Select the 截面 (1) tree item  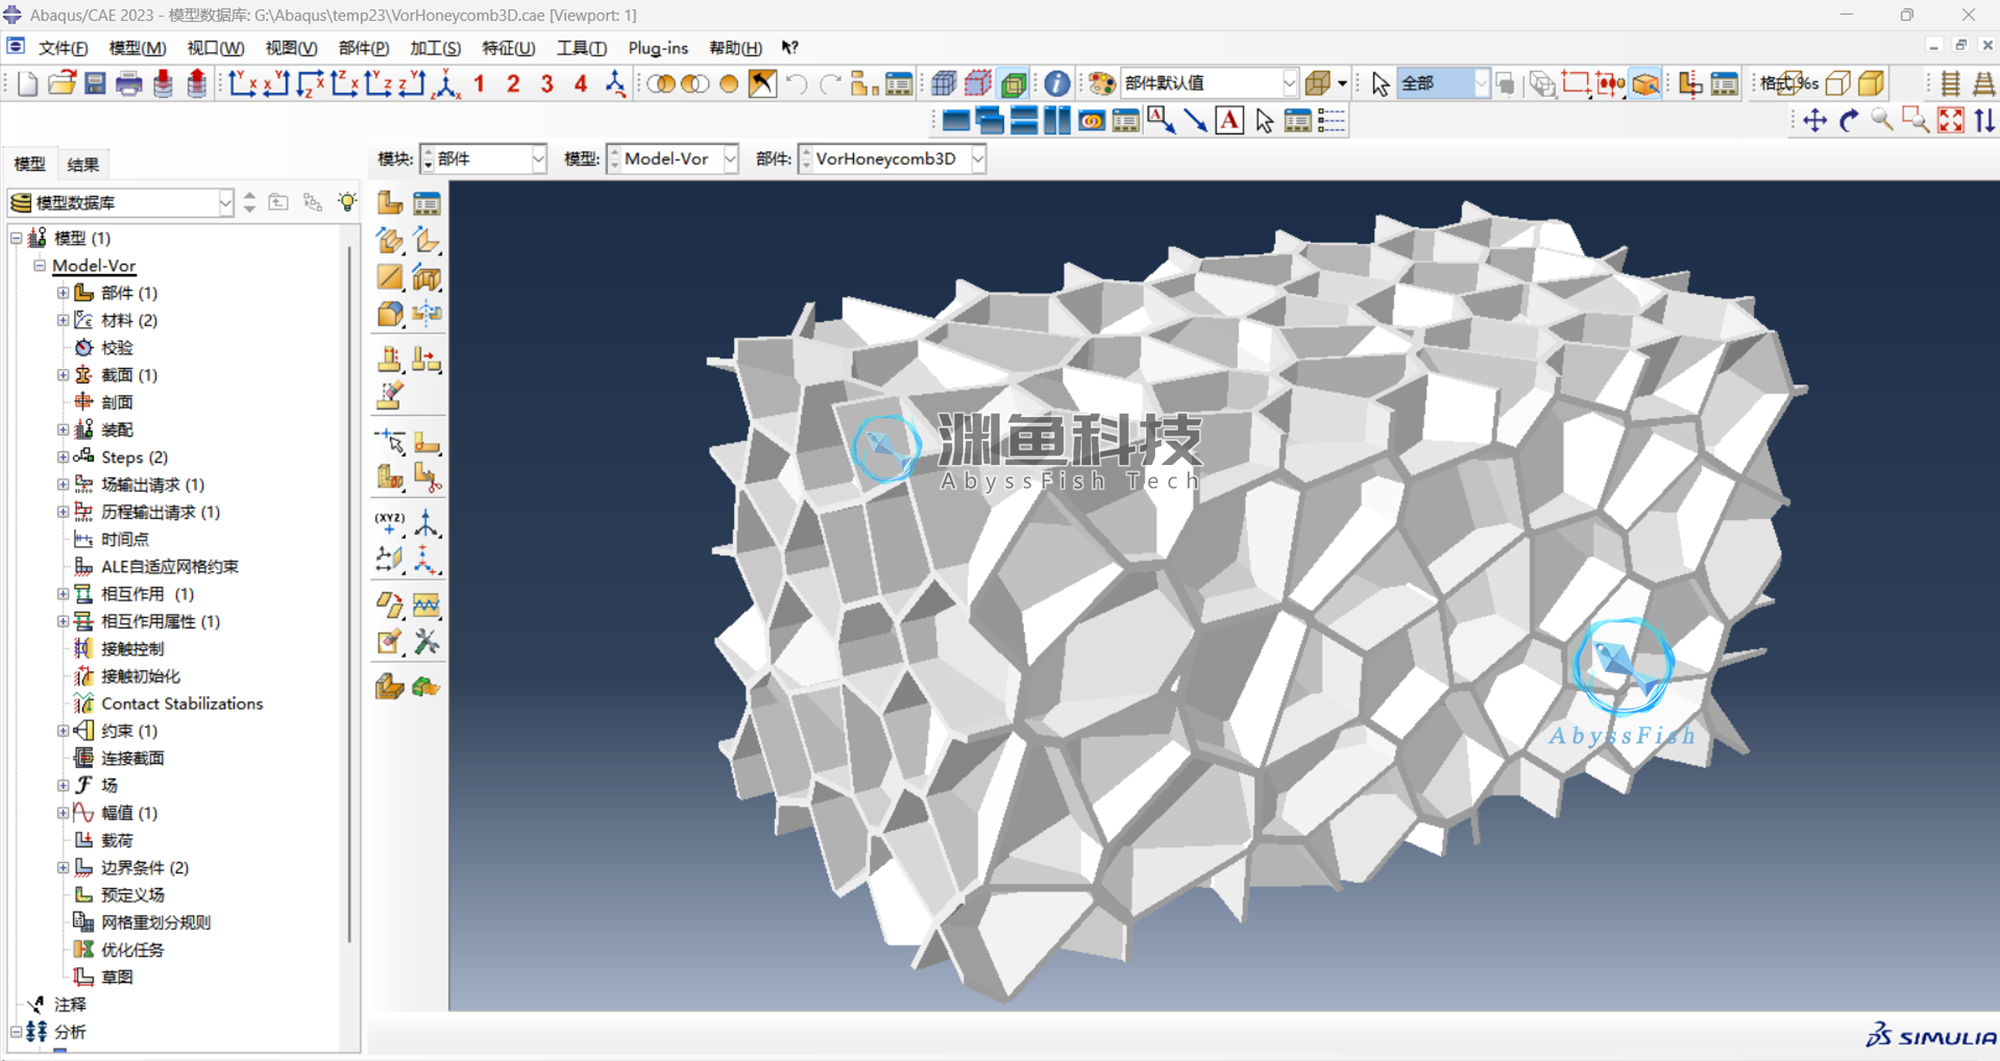129,375
